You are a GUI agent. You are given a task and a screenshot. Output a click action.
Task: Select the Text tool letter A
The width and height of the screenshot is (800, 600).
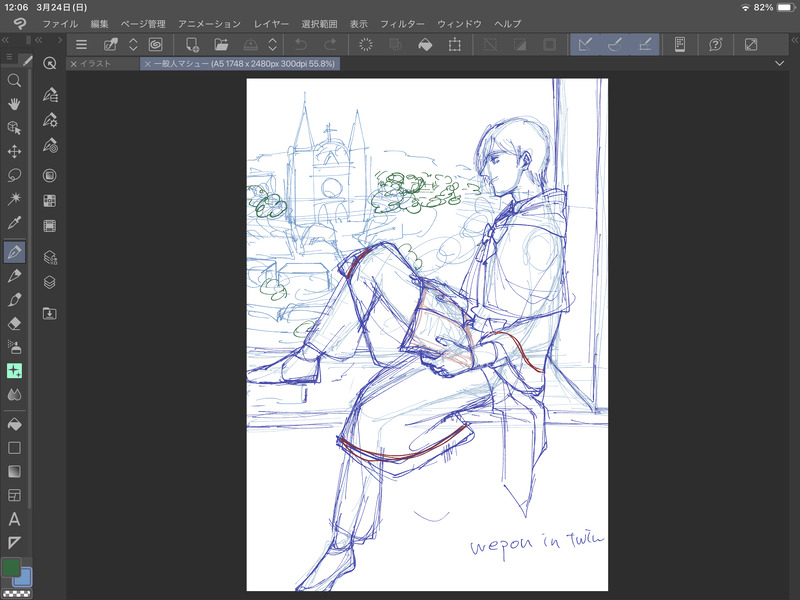click(14, 519)
